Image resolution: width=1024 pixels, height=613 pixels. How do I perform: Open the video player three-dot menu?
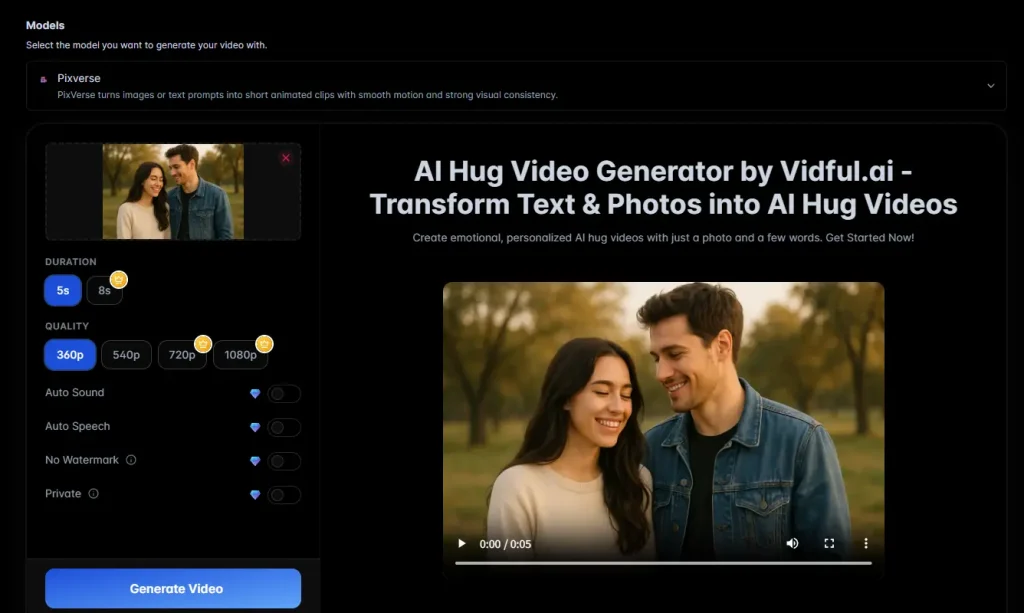click(866, 543)
